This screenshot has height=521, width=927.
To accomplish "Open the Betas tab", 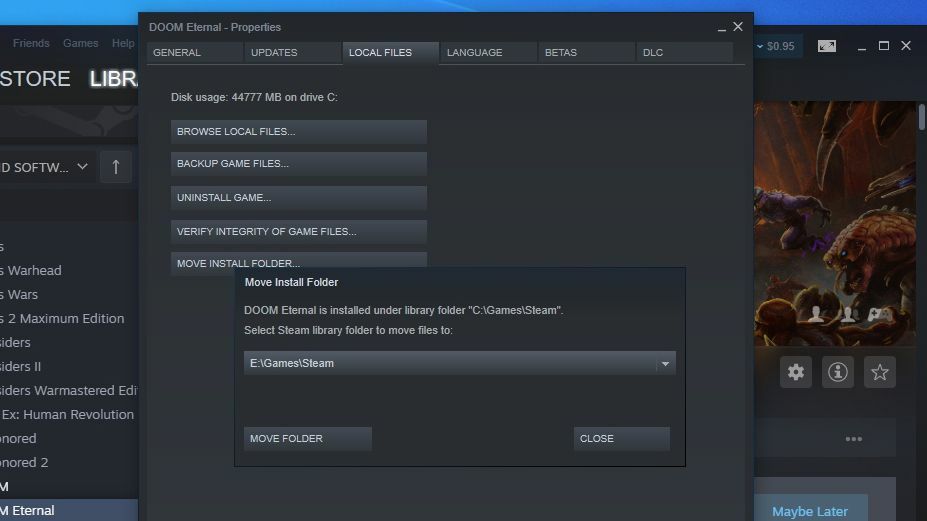I will tap(586, 53).
